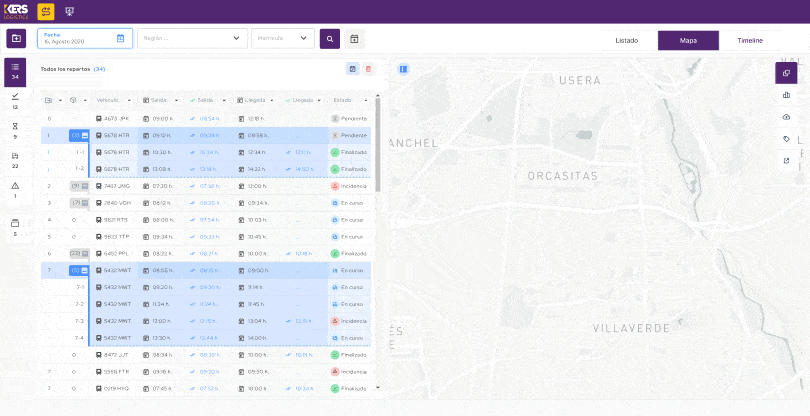Viewport: 810px width, 416px height.
Task: Switch to the Timeline tab
Action: coord(750,40)
